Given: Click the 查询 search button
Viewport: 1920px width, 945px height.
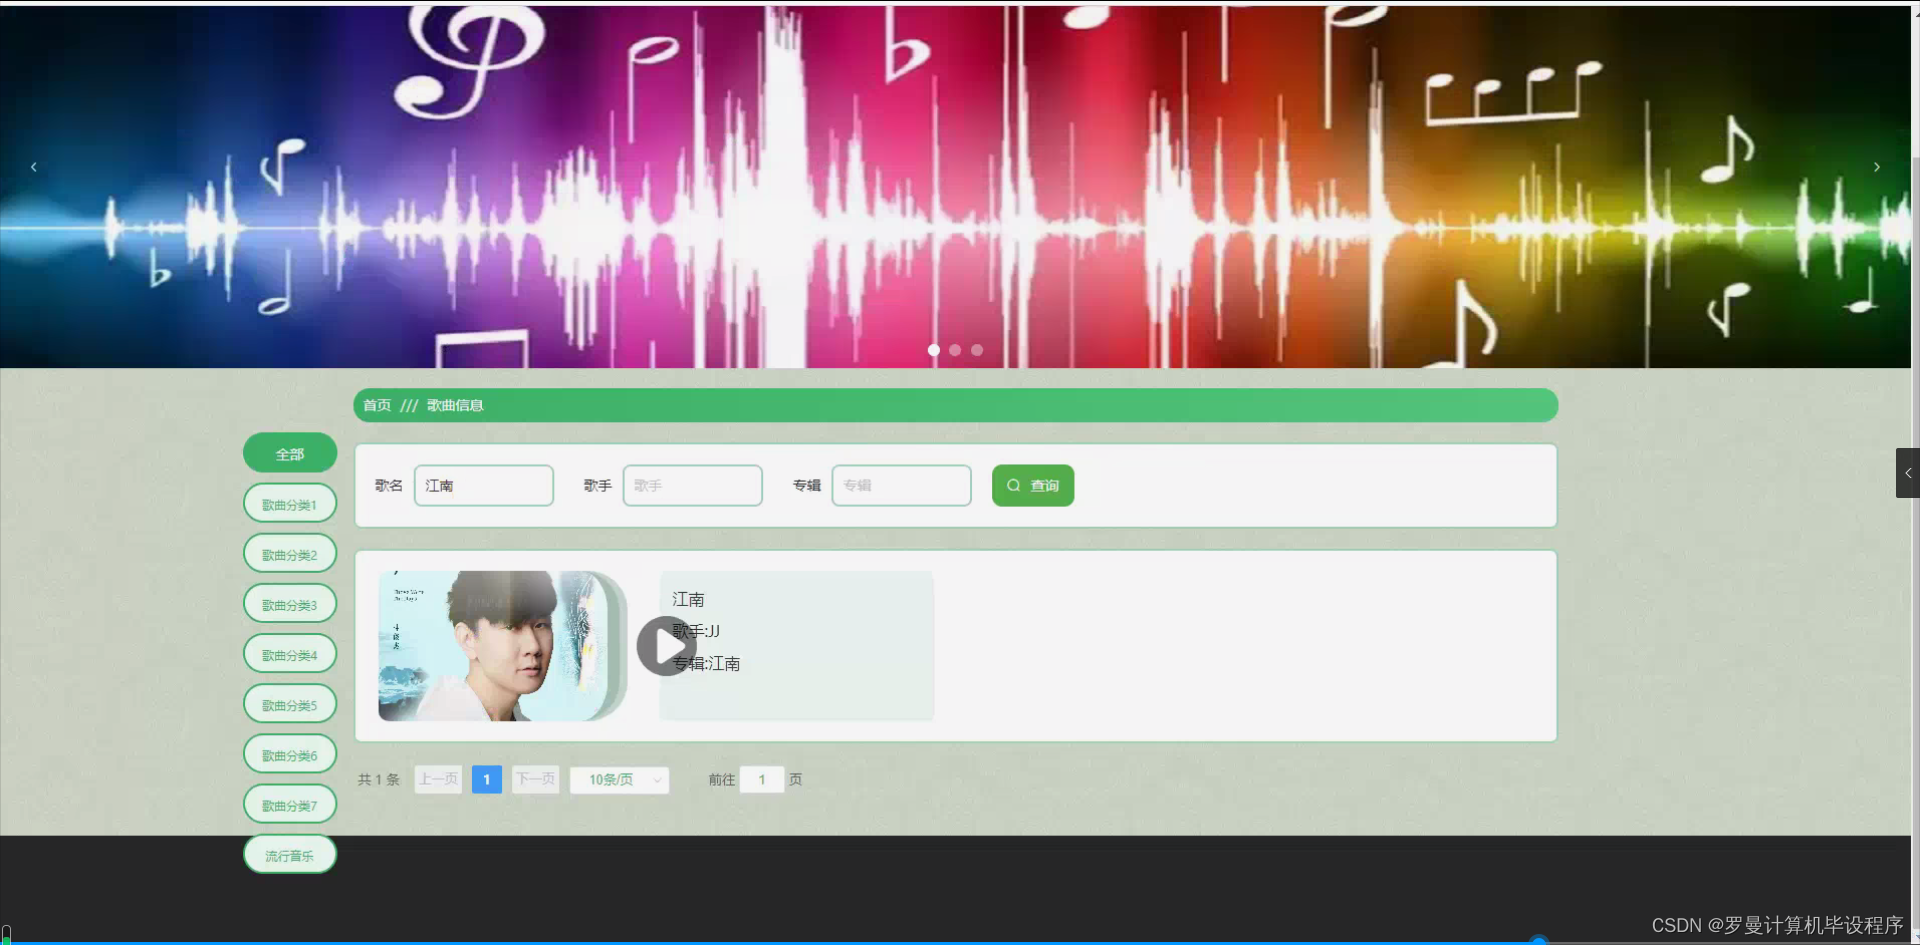Looking at the screenshot, I should pos(1033,485).
